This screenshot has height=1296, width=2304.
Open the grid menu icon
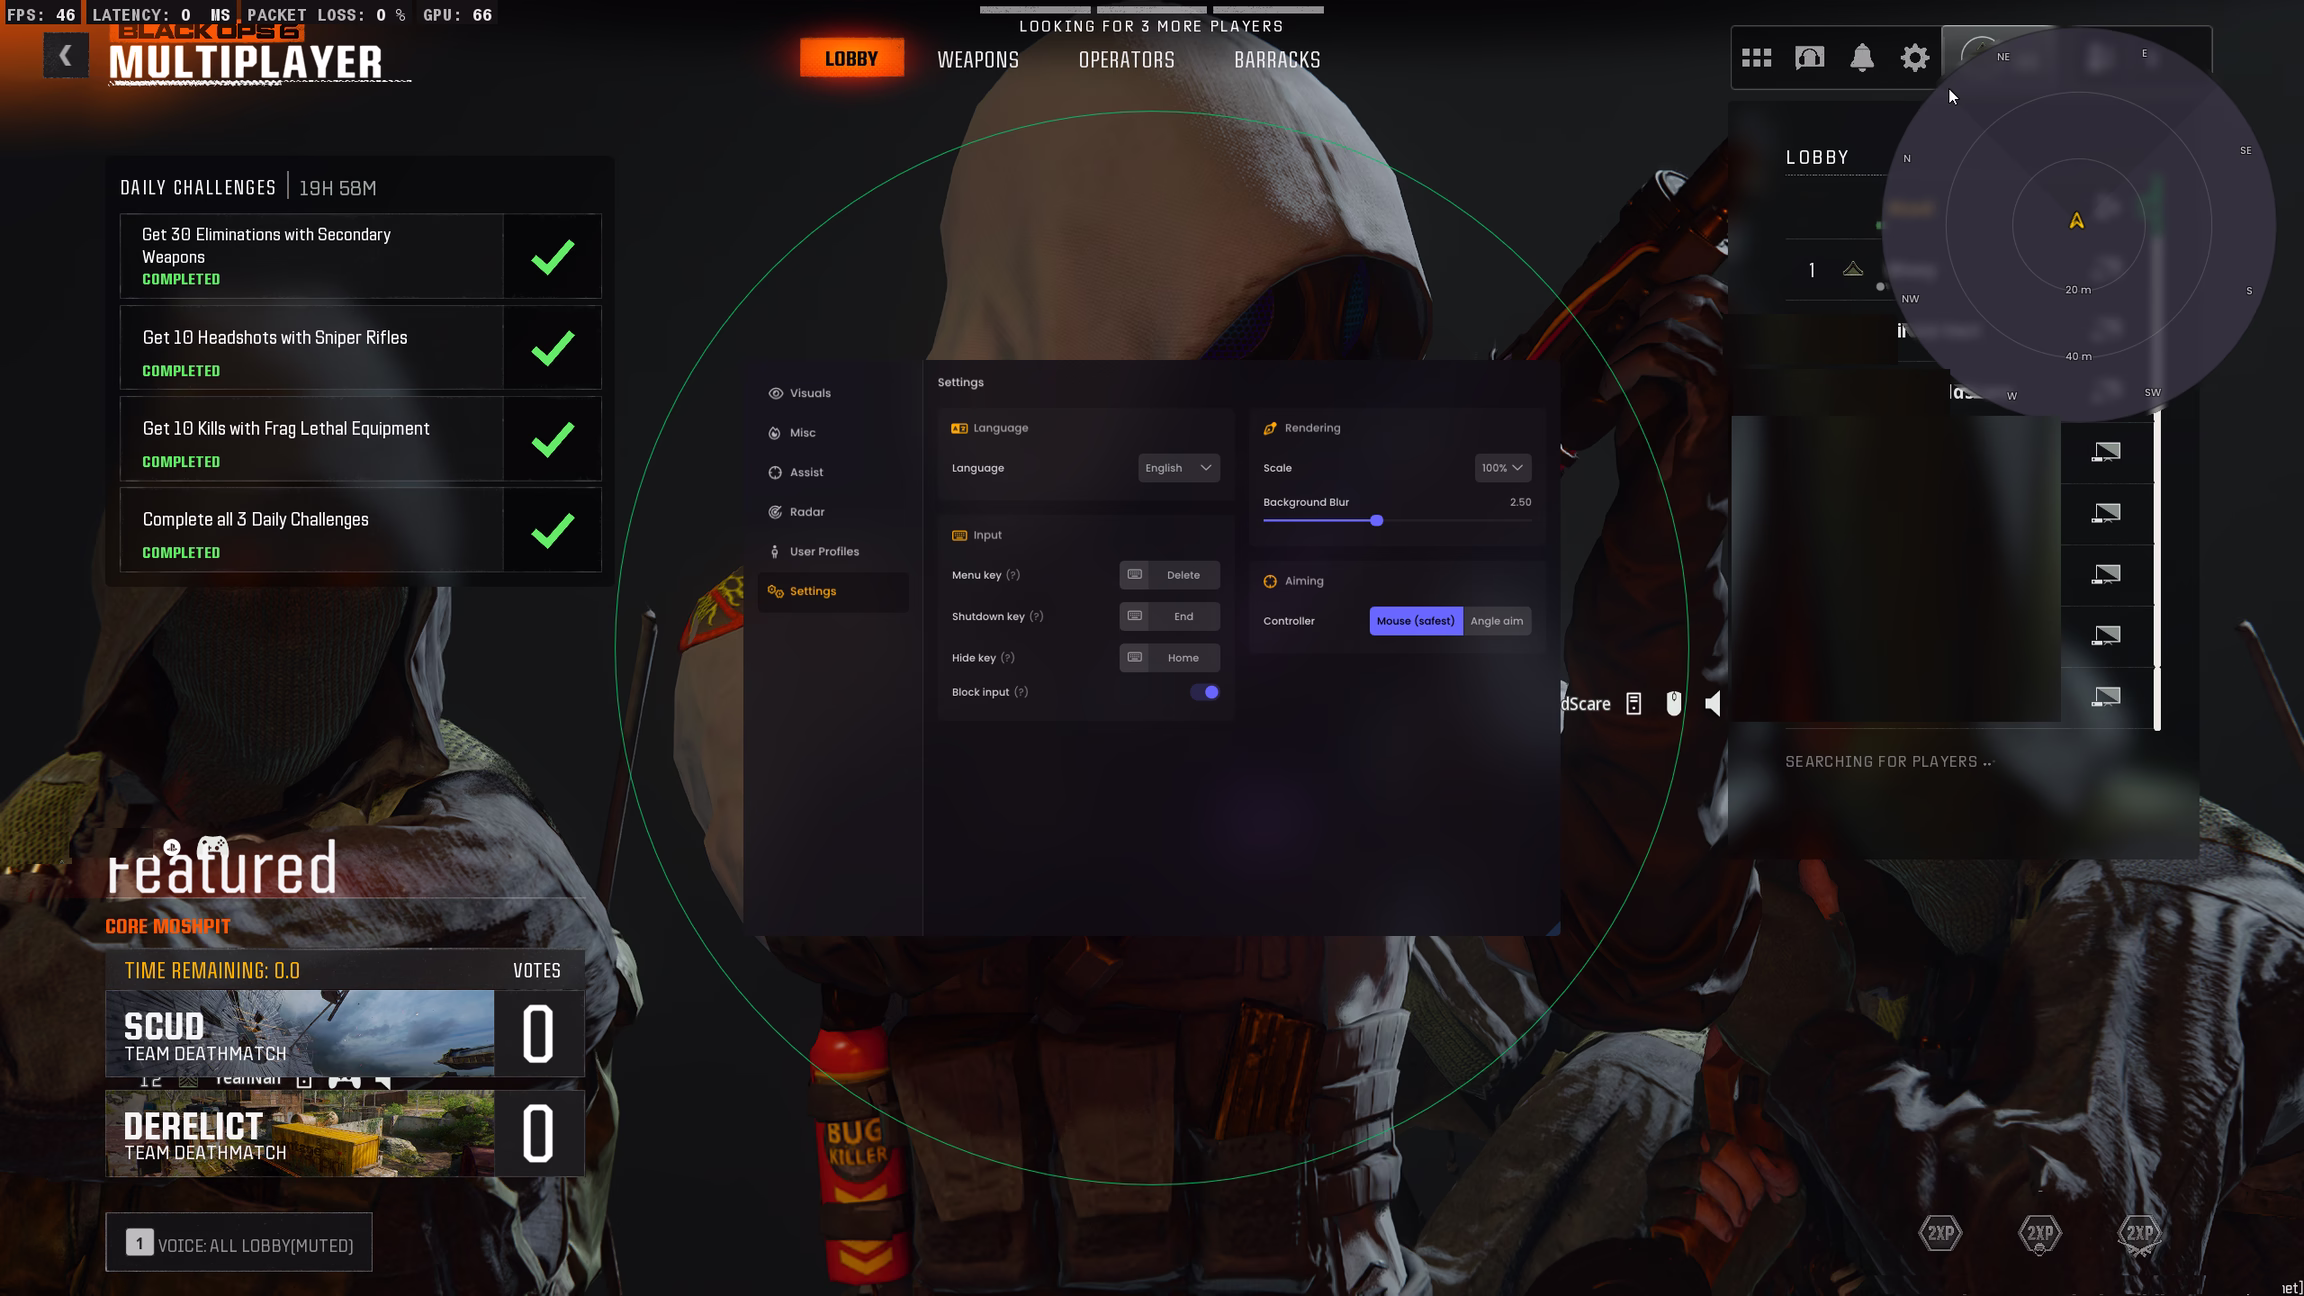(x=1756, y=58)
